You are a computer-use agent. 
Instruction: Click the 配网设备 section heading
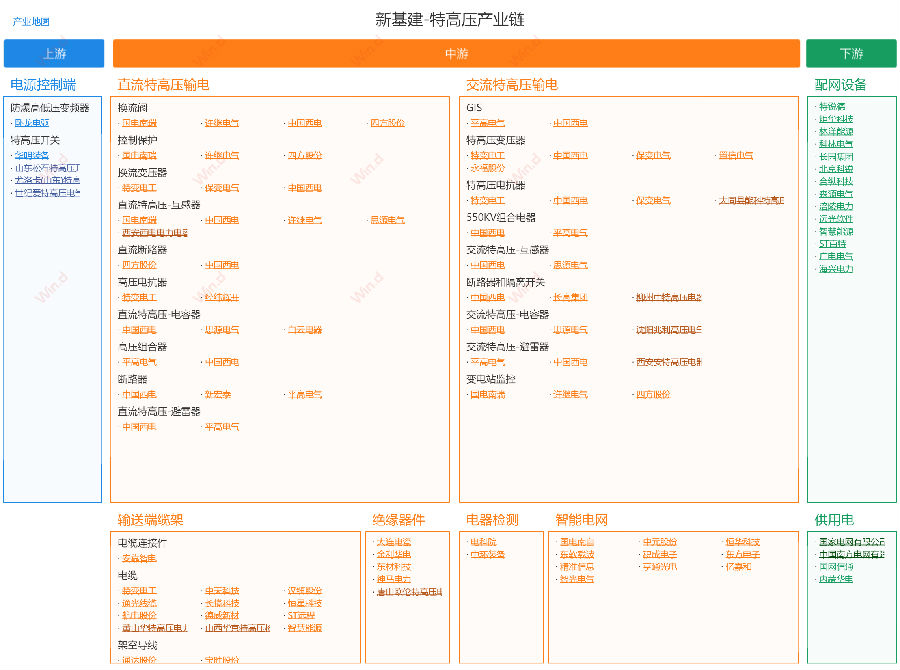tap(840, 85)
